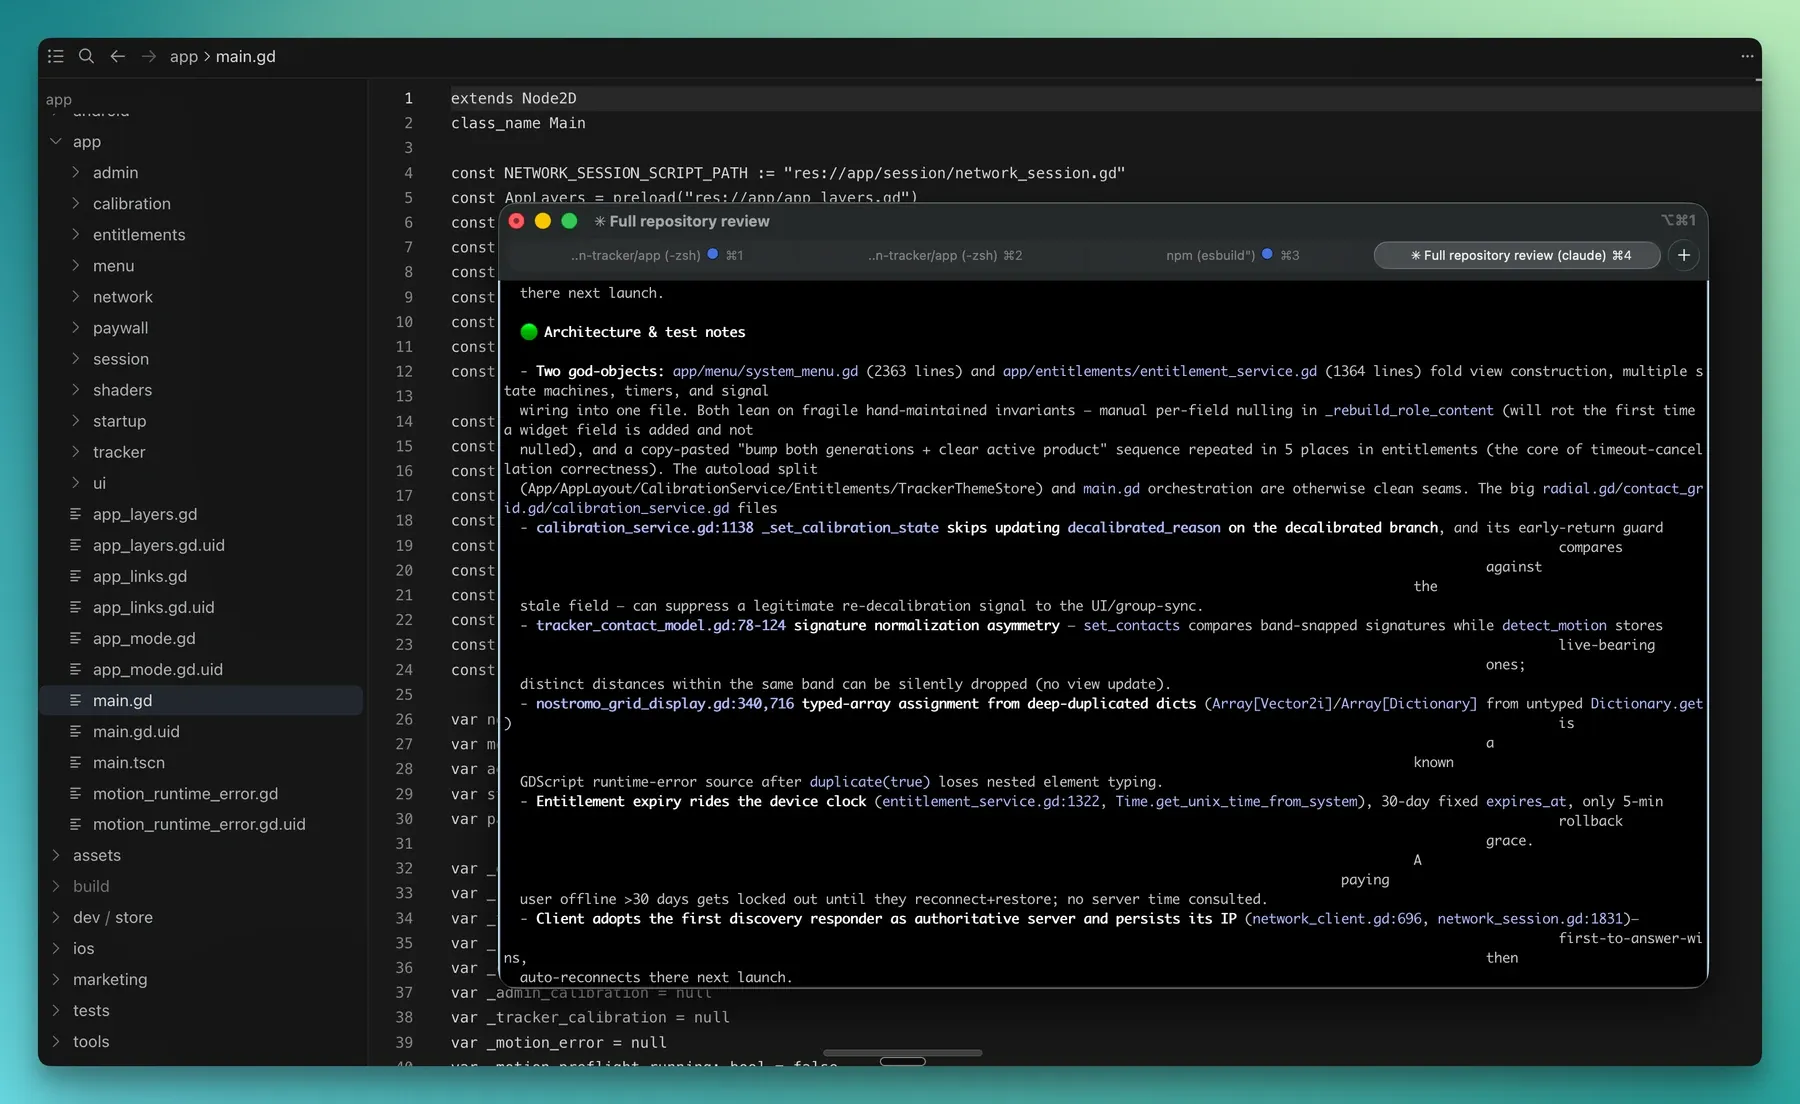Collapse the app folder in tree
This screenshot has height=1104, width=1800.
tap(56, 141)
